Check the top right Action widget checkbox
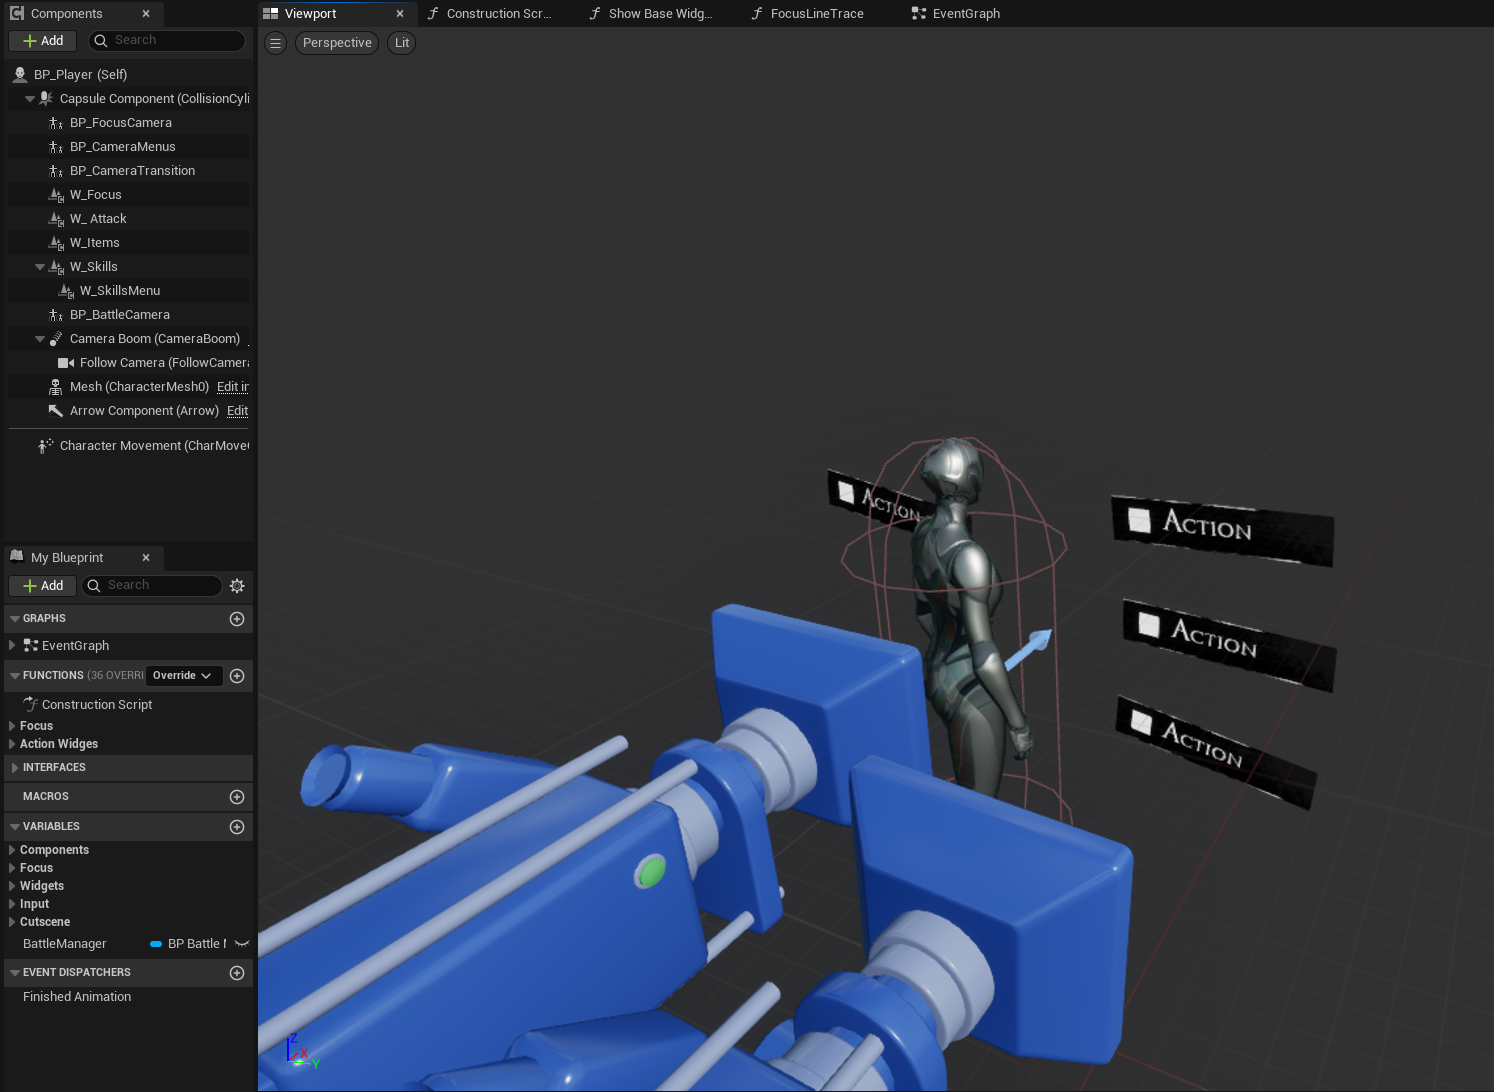This screenshot has height=1092, width=1494. (x=1139, y=520)
